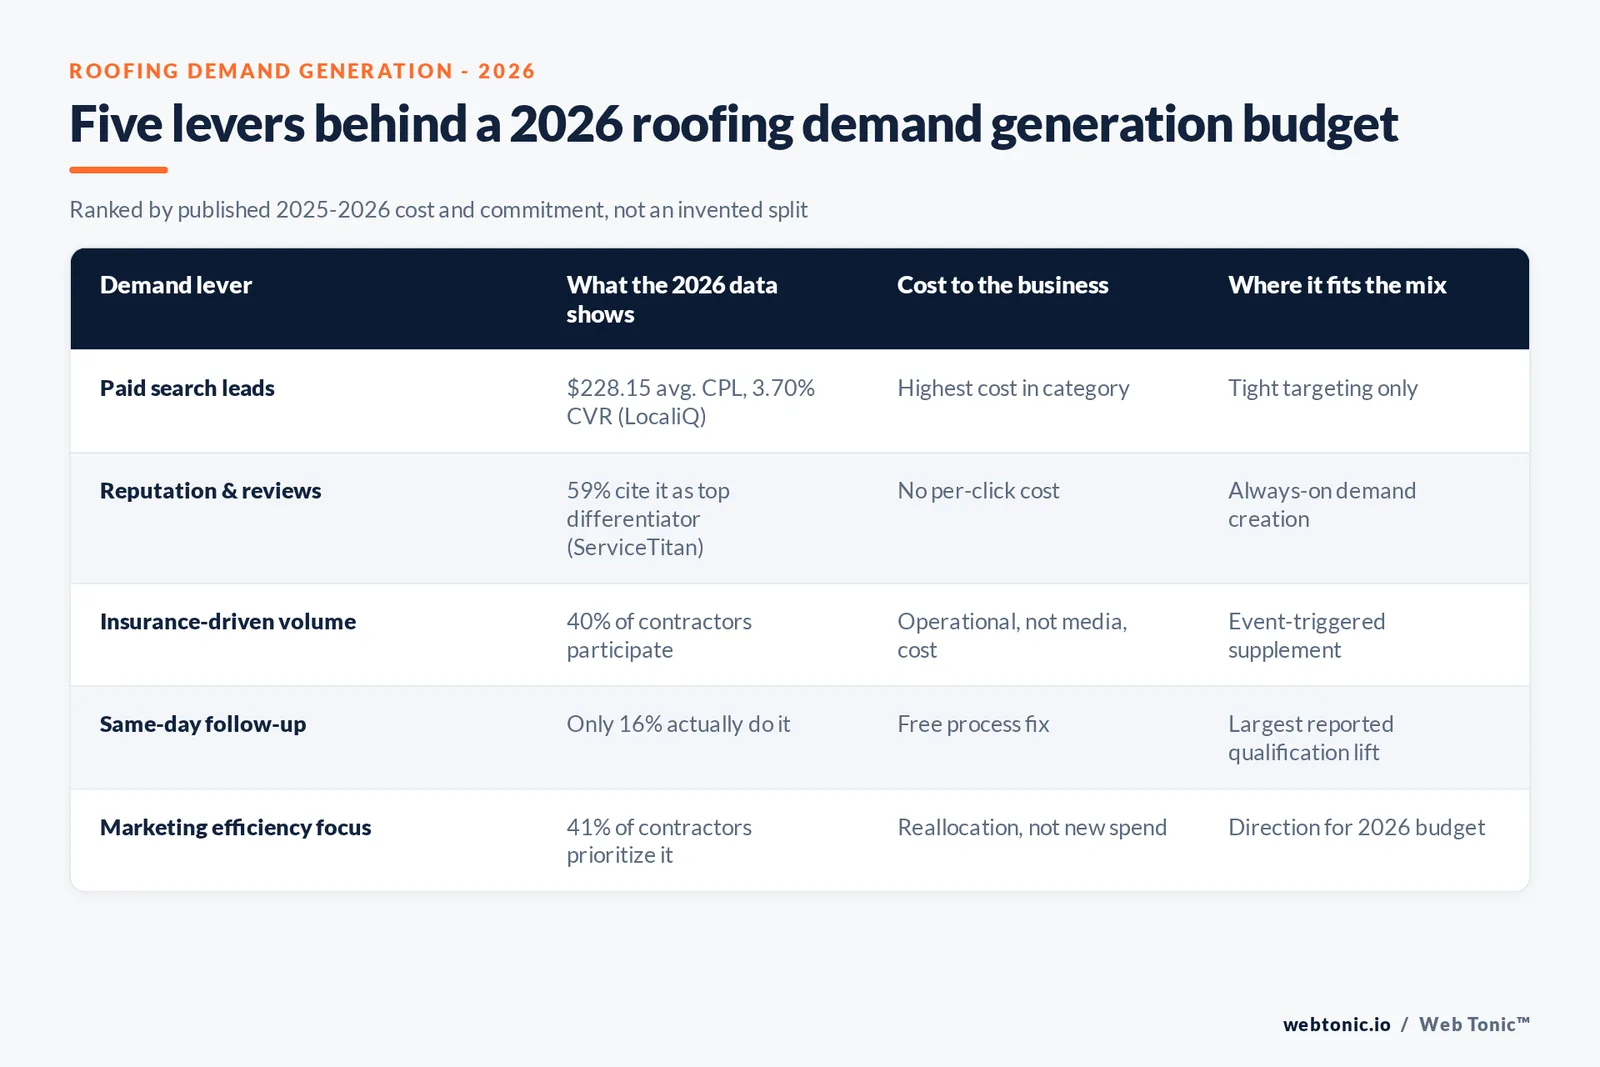Click '59% cite it as top differentiator' cell
Viewport: 1600px width, 1067px height.
(648, 519)
